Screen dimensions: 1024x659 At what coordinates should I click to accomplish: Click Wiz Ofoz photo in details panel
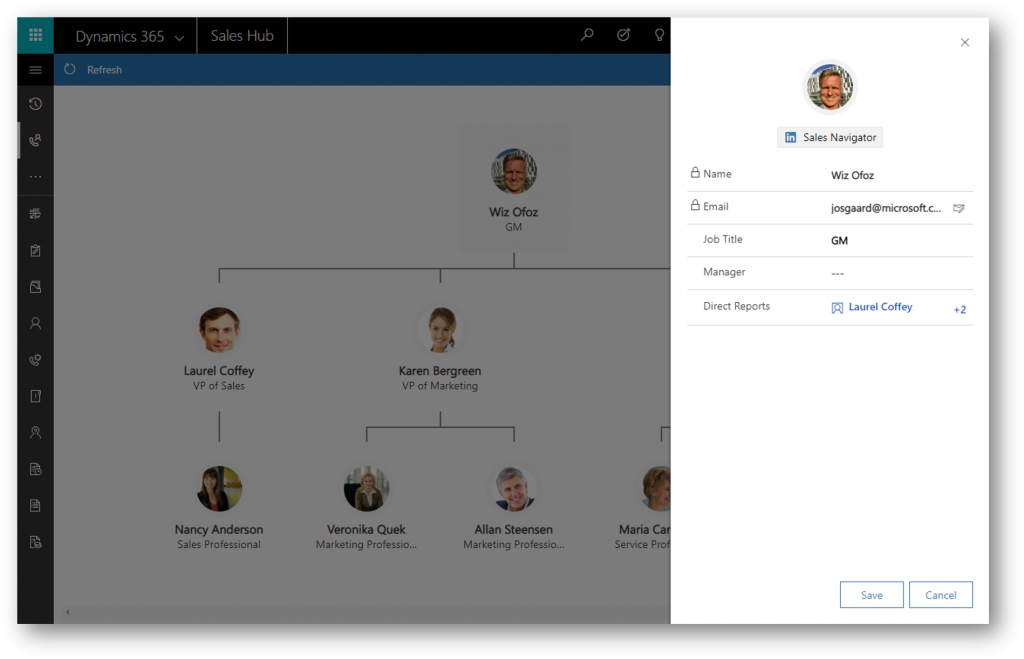tap(829, 87)
